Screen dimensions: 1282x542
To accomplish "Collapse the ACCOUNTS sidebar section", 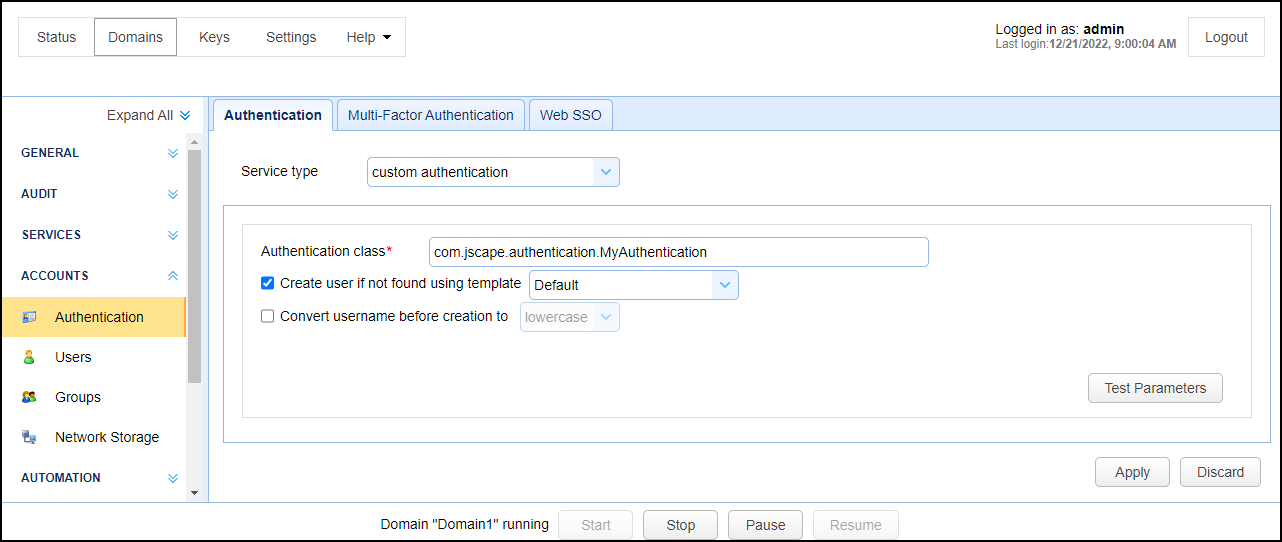I will click(x=173, y=275).
